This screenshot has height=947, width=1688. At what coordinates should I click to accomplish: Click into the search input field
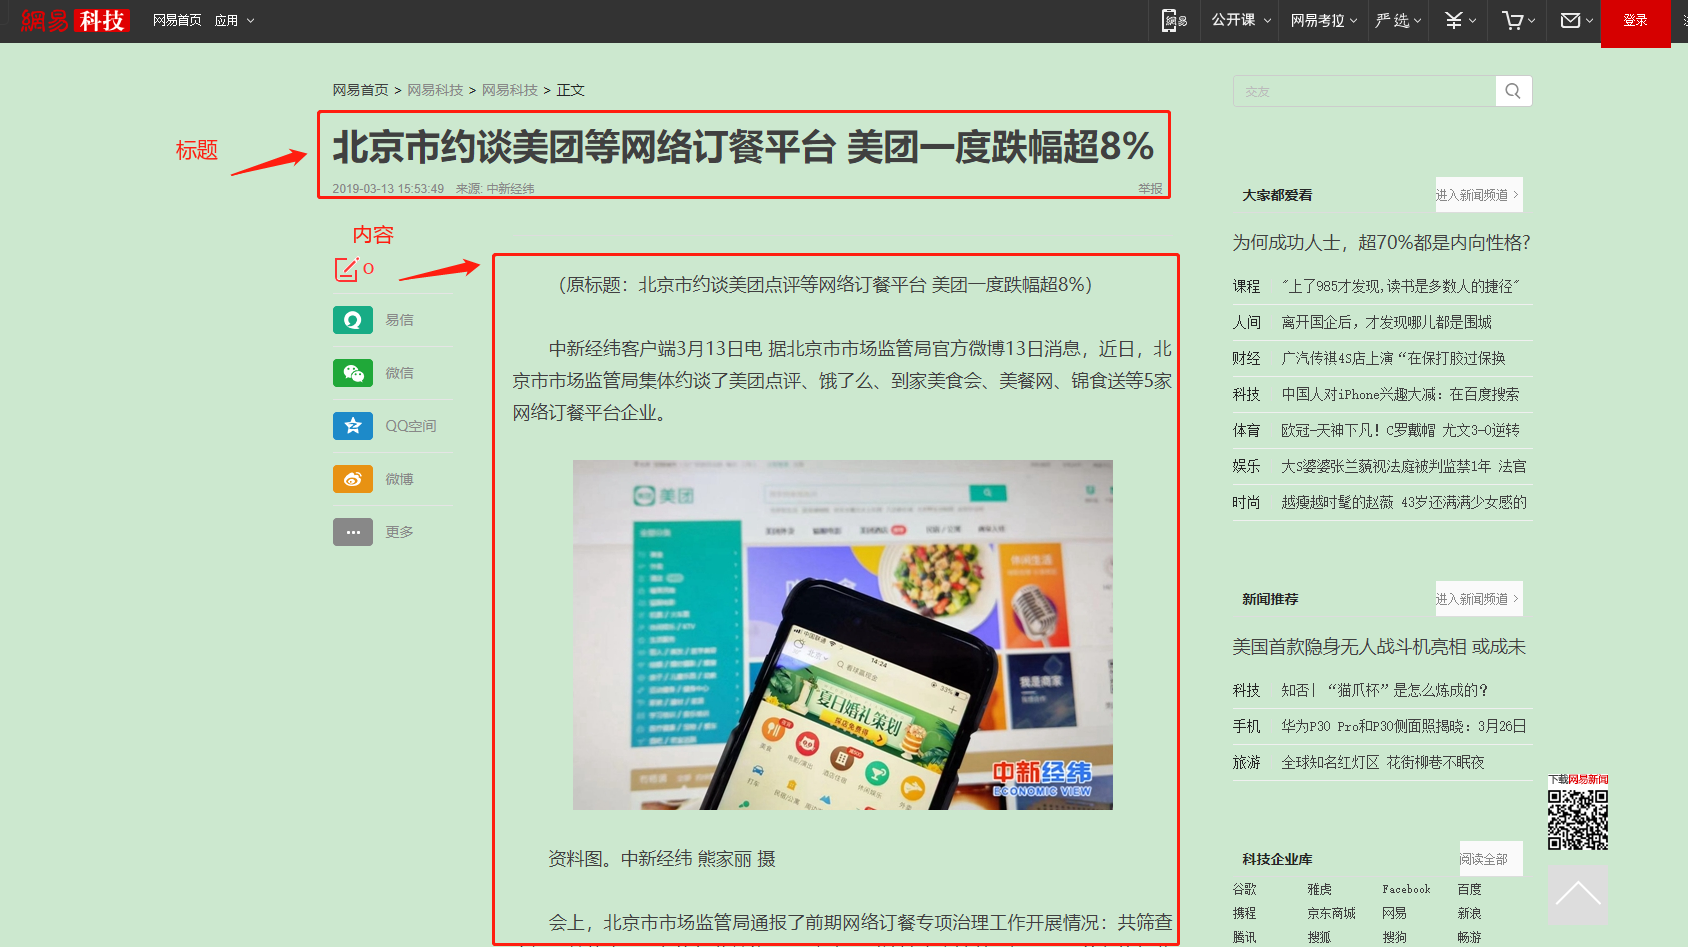[1364, 91]
